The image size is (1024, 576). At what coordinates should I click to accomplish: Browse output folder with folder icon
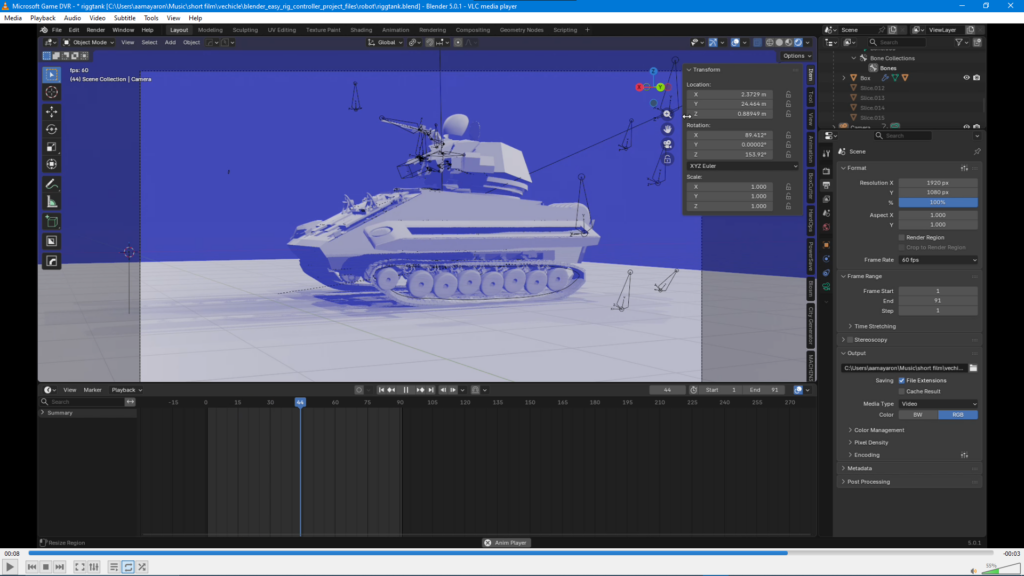click(x=973, y=368)
